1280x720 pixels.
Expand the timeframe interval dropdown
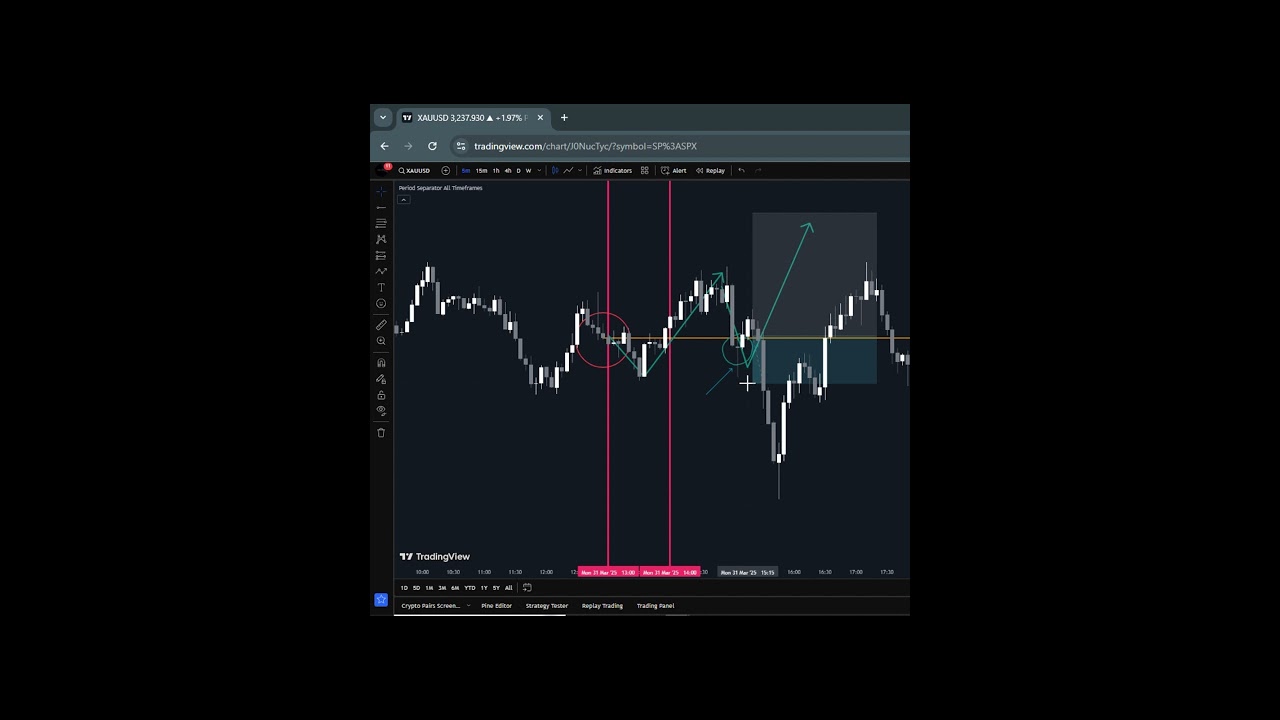point(539,170)
